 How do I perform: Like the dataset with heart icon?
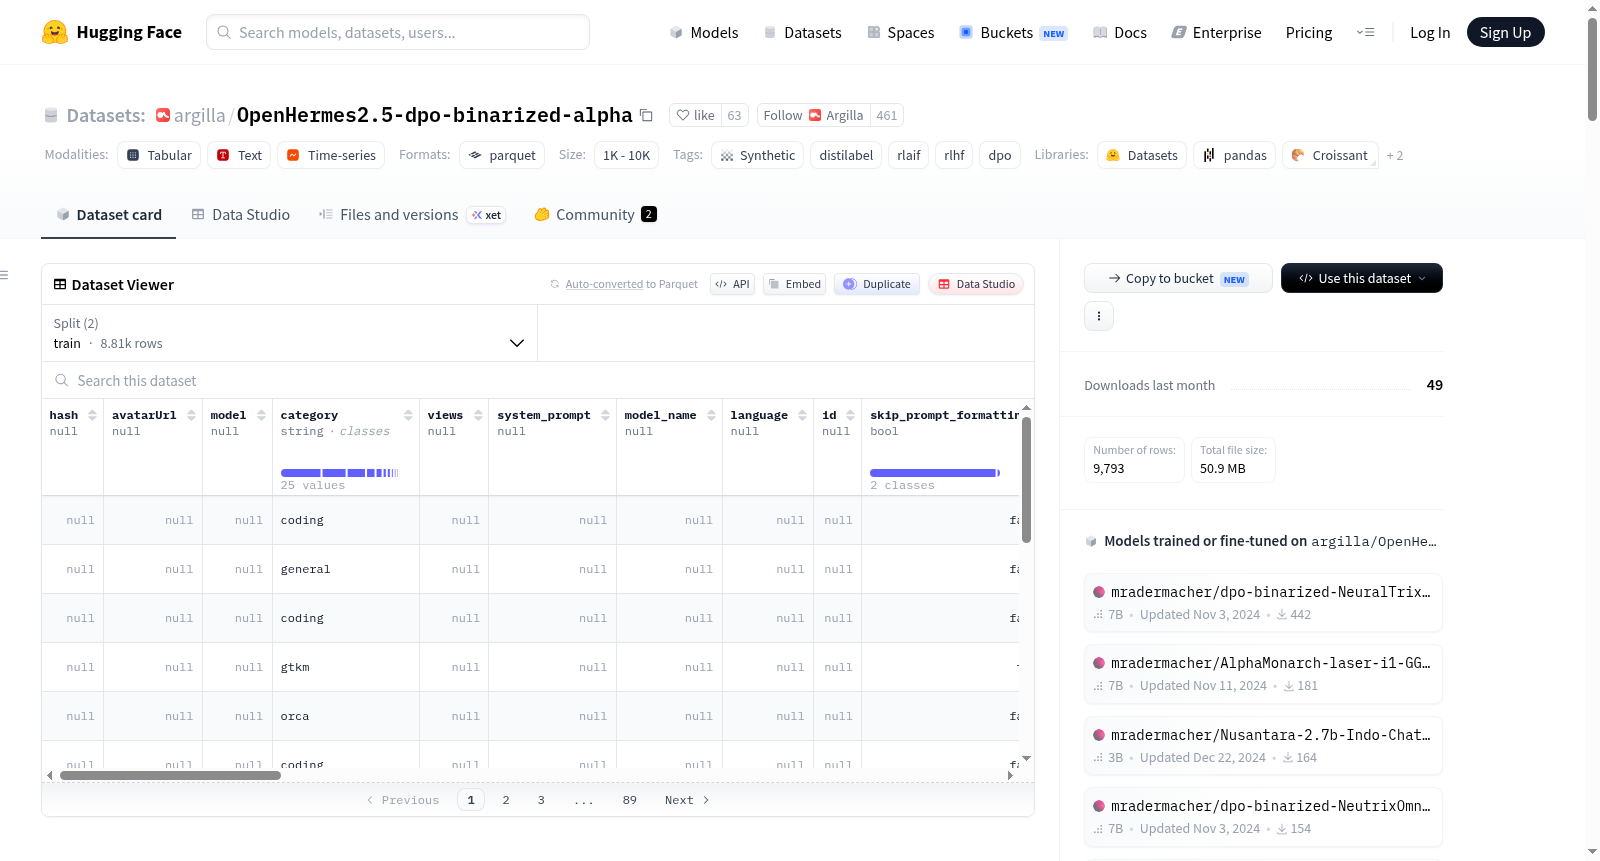695,116
